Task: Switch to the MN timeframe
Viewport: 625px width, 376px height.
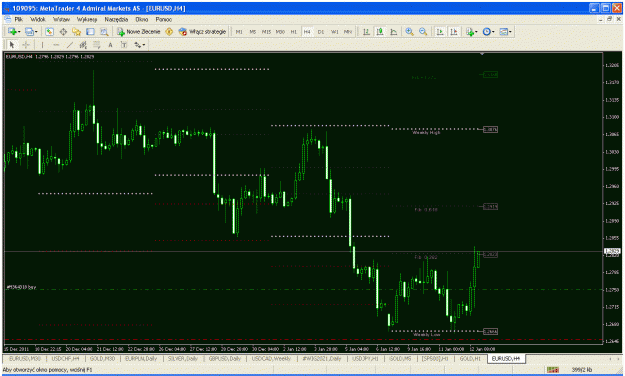Action: pyautogui.click(x=348, y=32)
